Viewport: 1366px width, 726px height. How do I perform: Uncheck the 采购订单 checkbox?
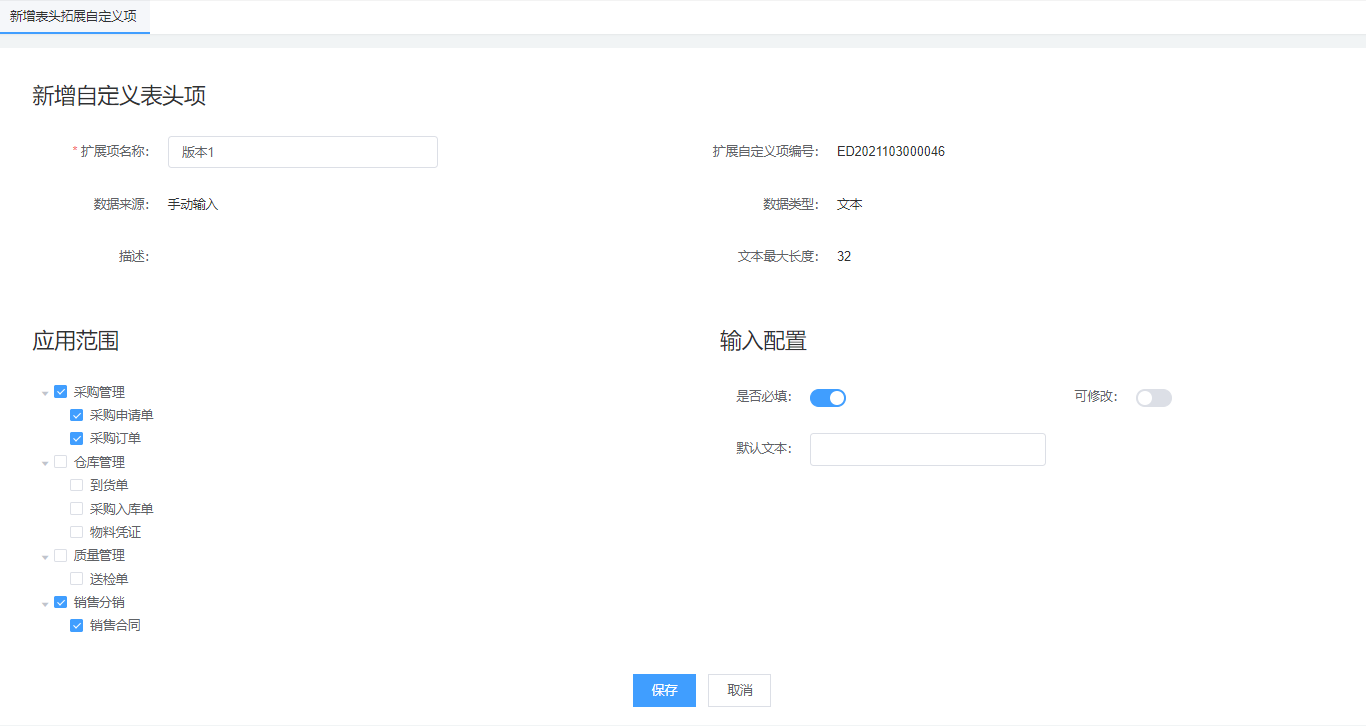coord(77,438)
